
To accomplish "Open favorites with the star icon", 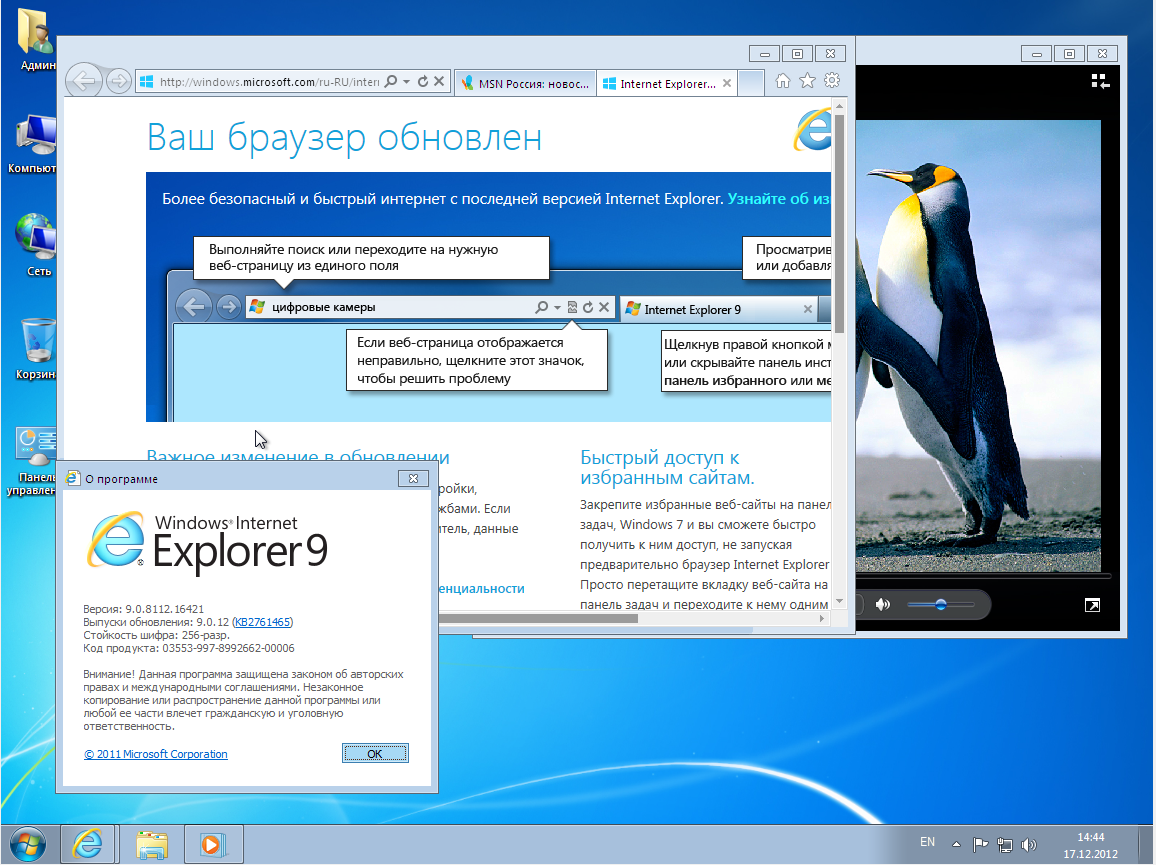I will point(807,80).
